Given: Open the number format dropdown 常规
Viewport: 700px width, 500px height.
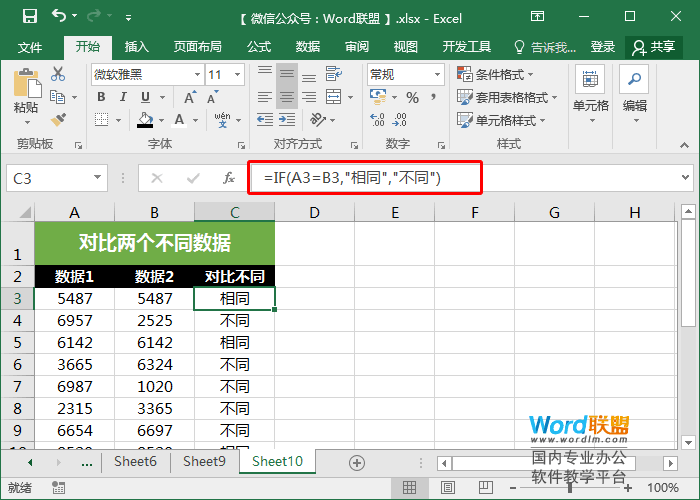Looking at the screenshot, I should point(437,75).
